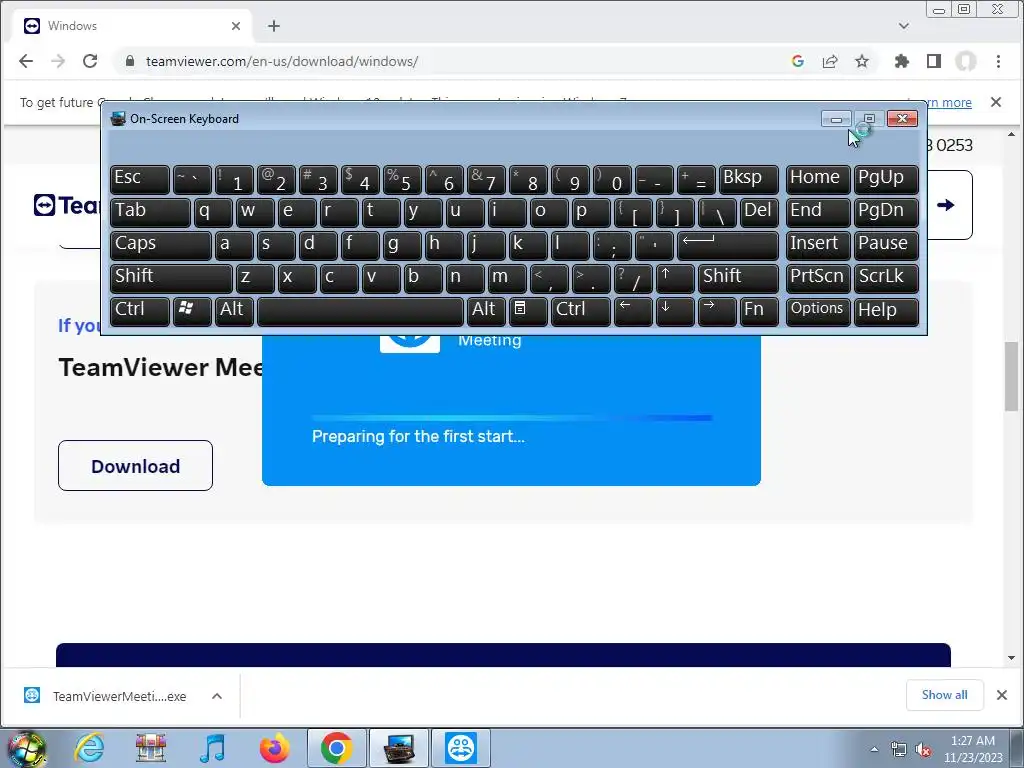Click the right arrow key on the keyboard
This screenshot has width=1024, height=768.
(x=716, y=311)
